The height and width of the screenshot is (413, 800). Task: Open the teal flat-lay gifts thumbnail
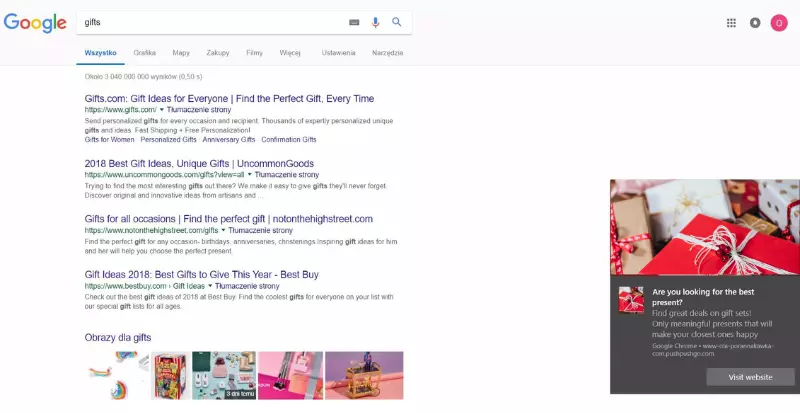[x=224, y=375]
